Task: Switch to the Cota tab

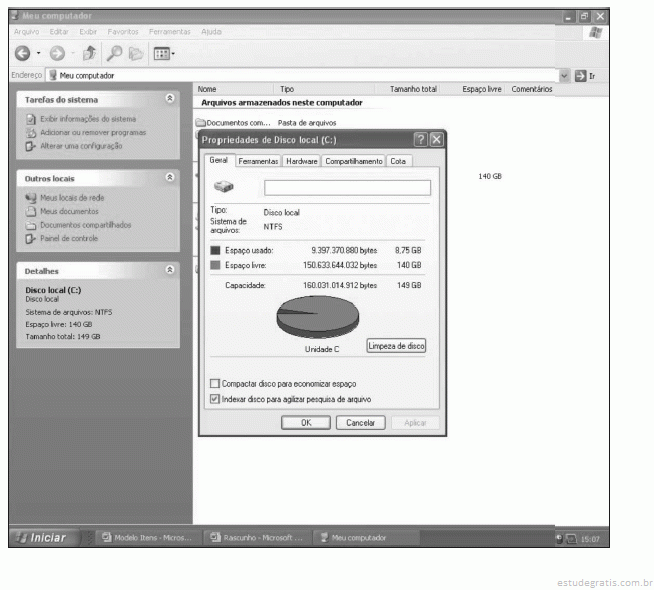Action: pos(399,161)
